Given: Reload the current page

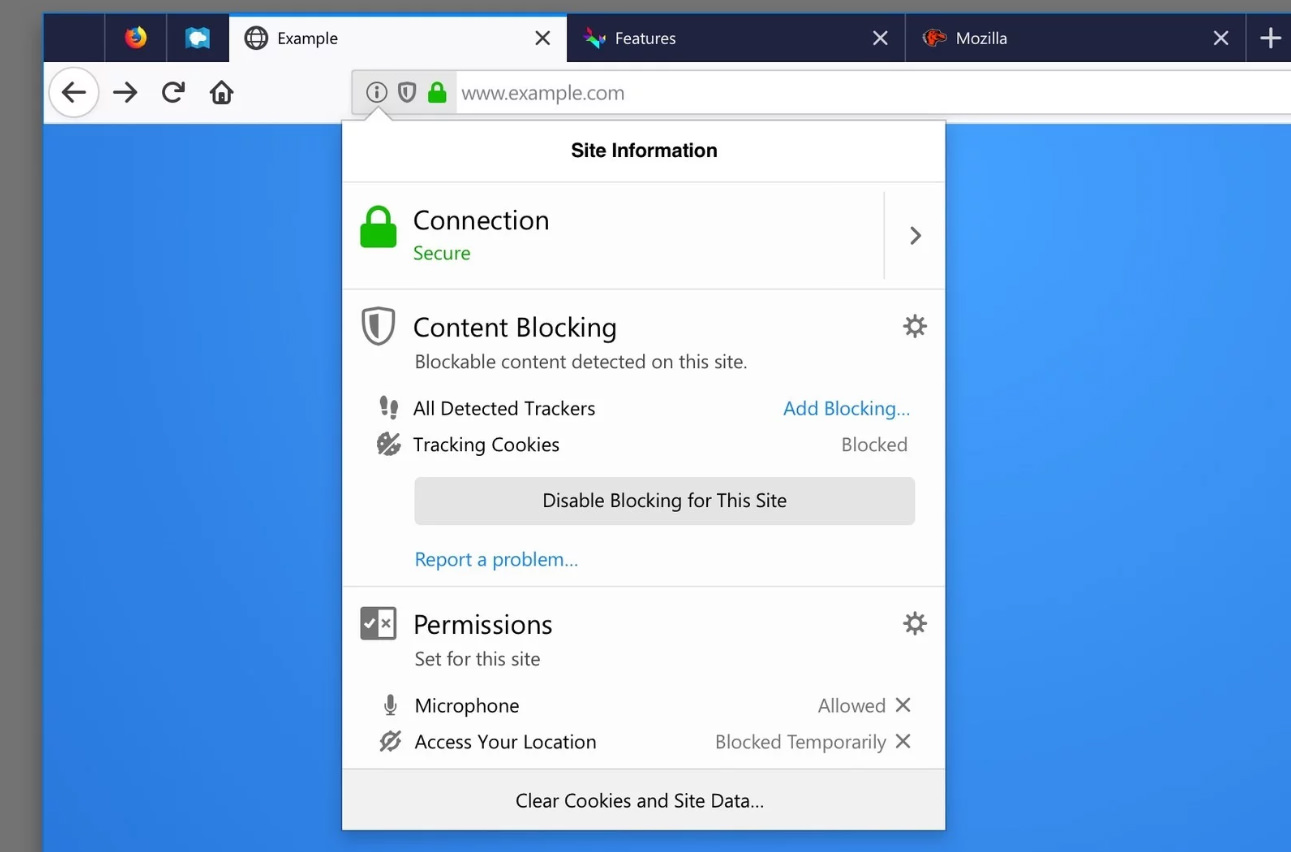Looking at the screenshot, I should 173,93.
